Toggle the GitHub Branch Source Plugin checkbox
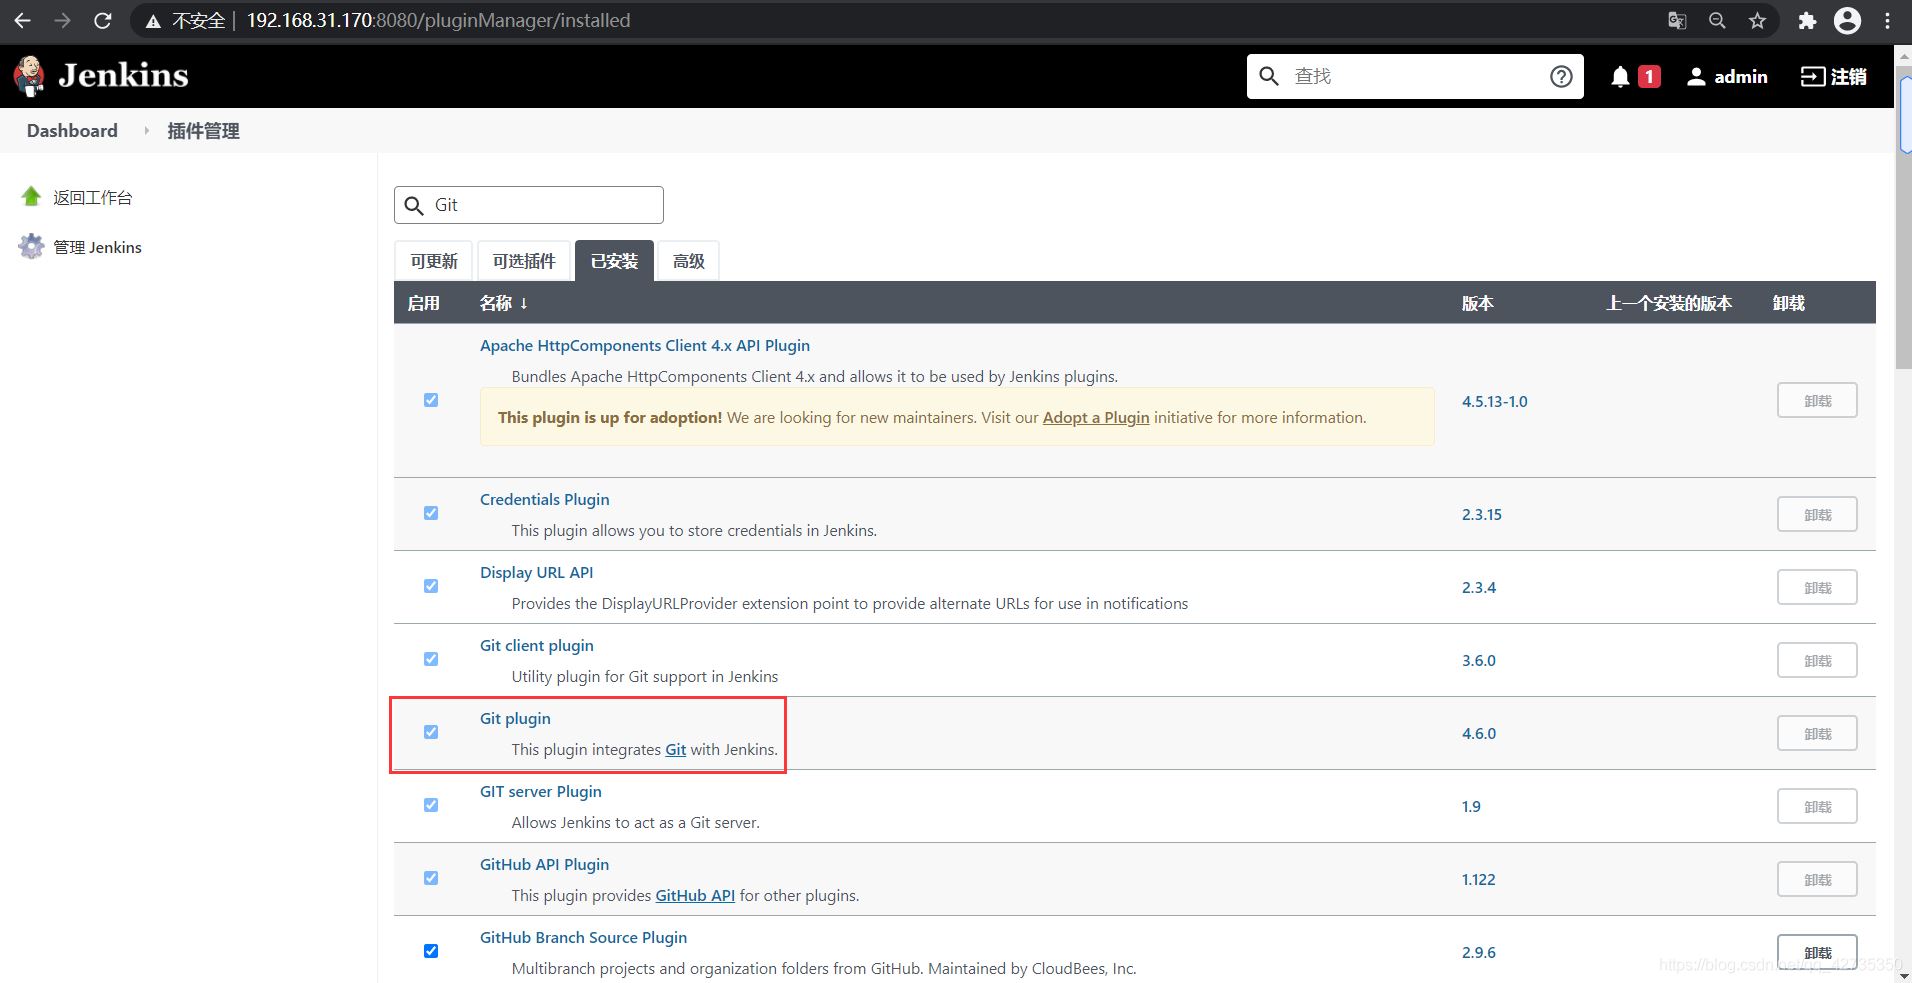Viewport: 1912px width, 983px height. [x=431, y=951]
